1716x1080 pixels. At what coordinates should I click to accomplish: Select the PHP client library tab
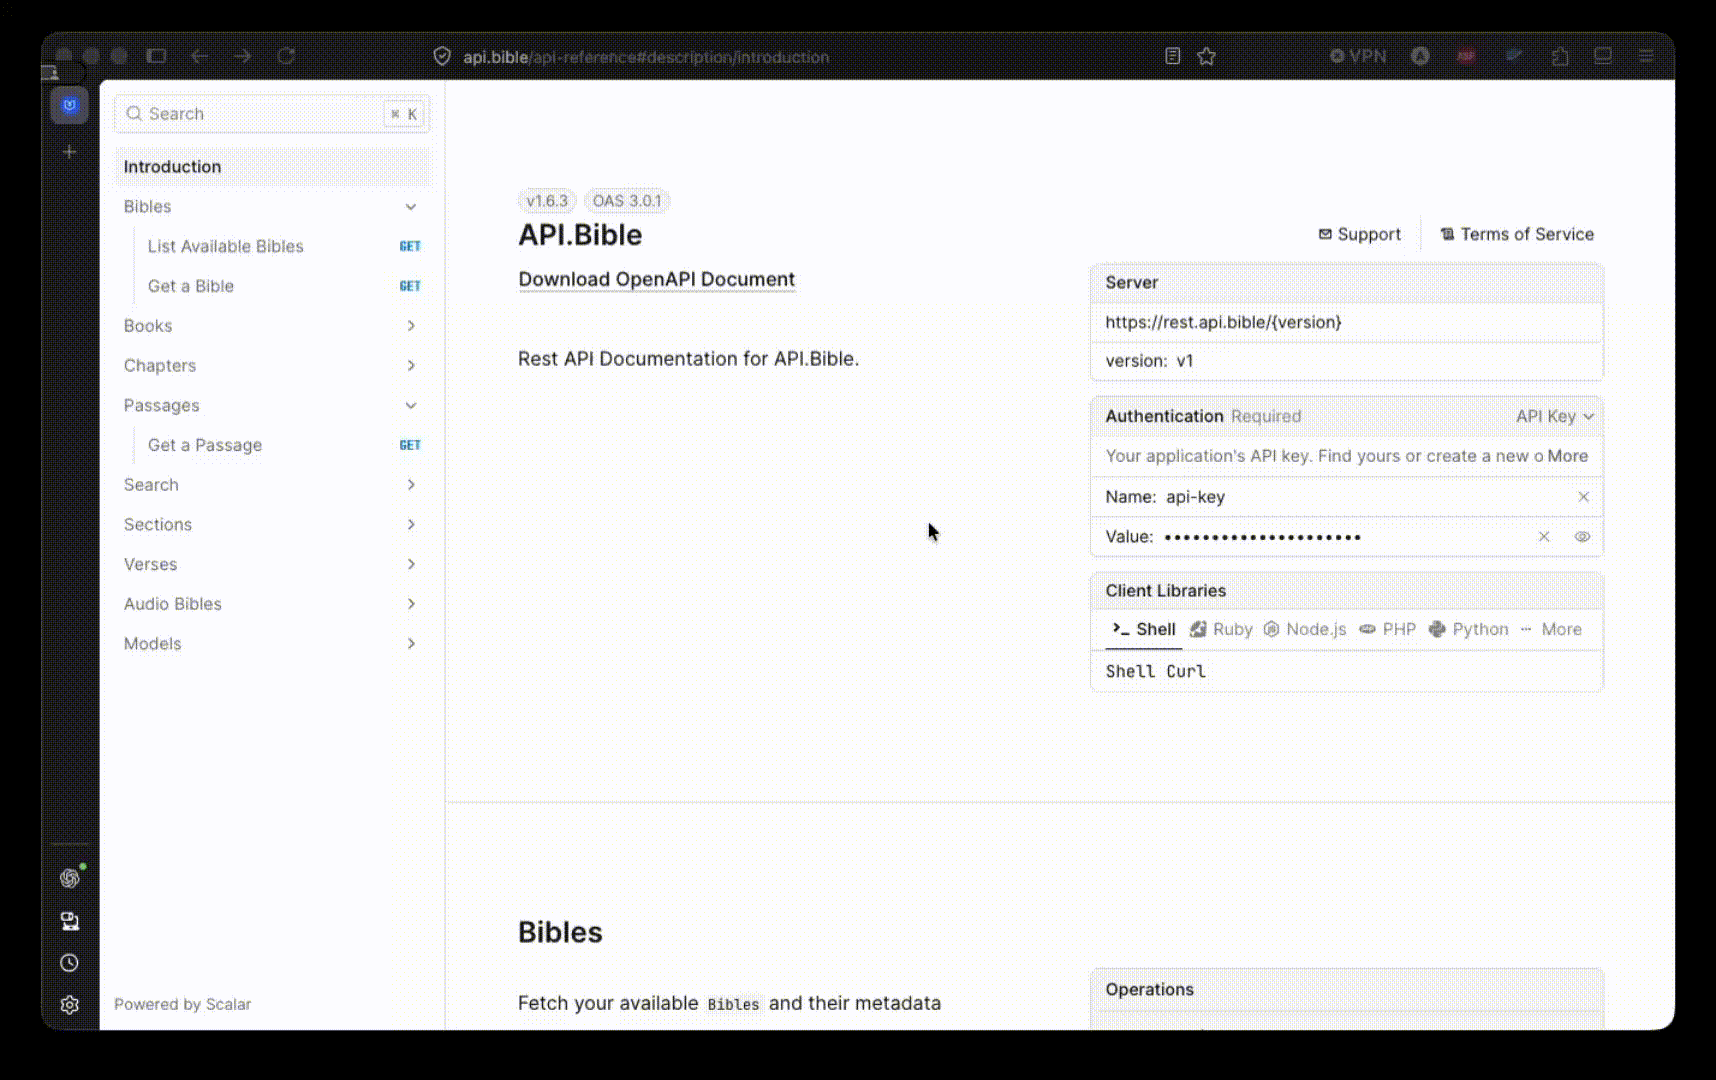(x=1388, y=629)
